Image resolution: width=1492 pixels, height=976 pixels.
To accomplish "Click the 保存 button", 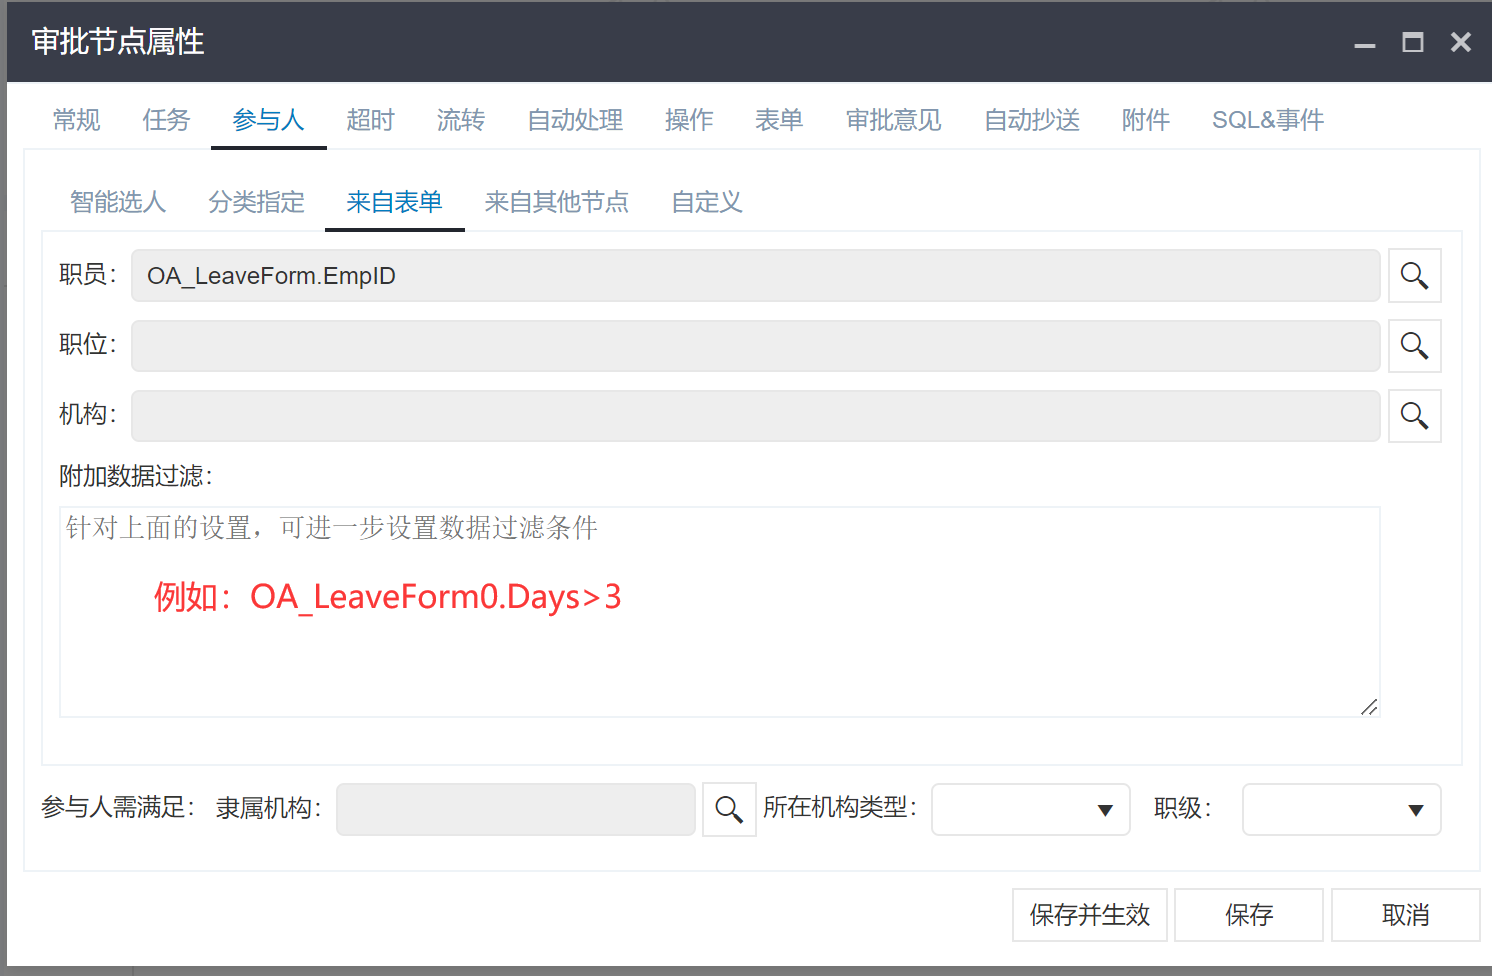I will [x=1248, y=915].
